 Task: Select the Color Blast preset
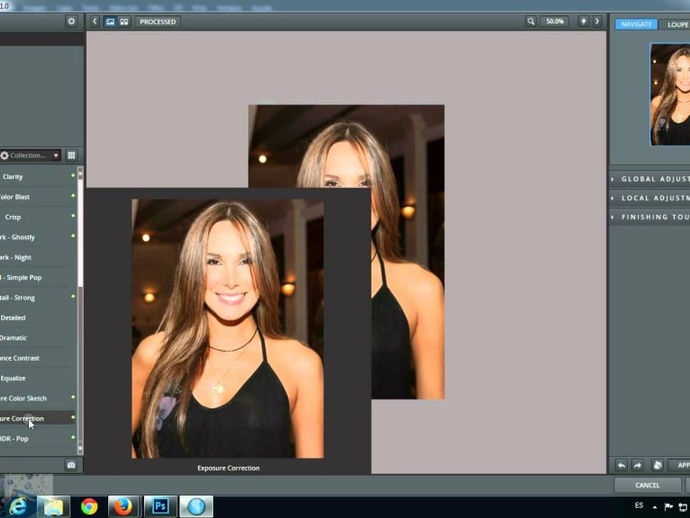[38, 197]
